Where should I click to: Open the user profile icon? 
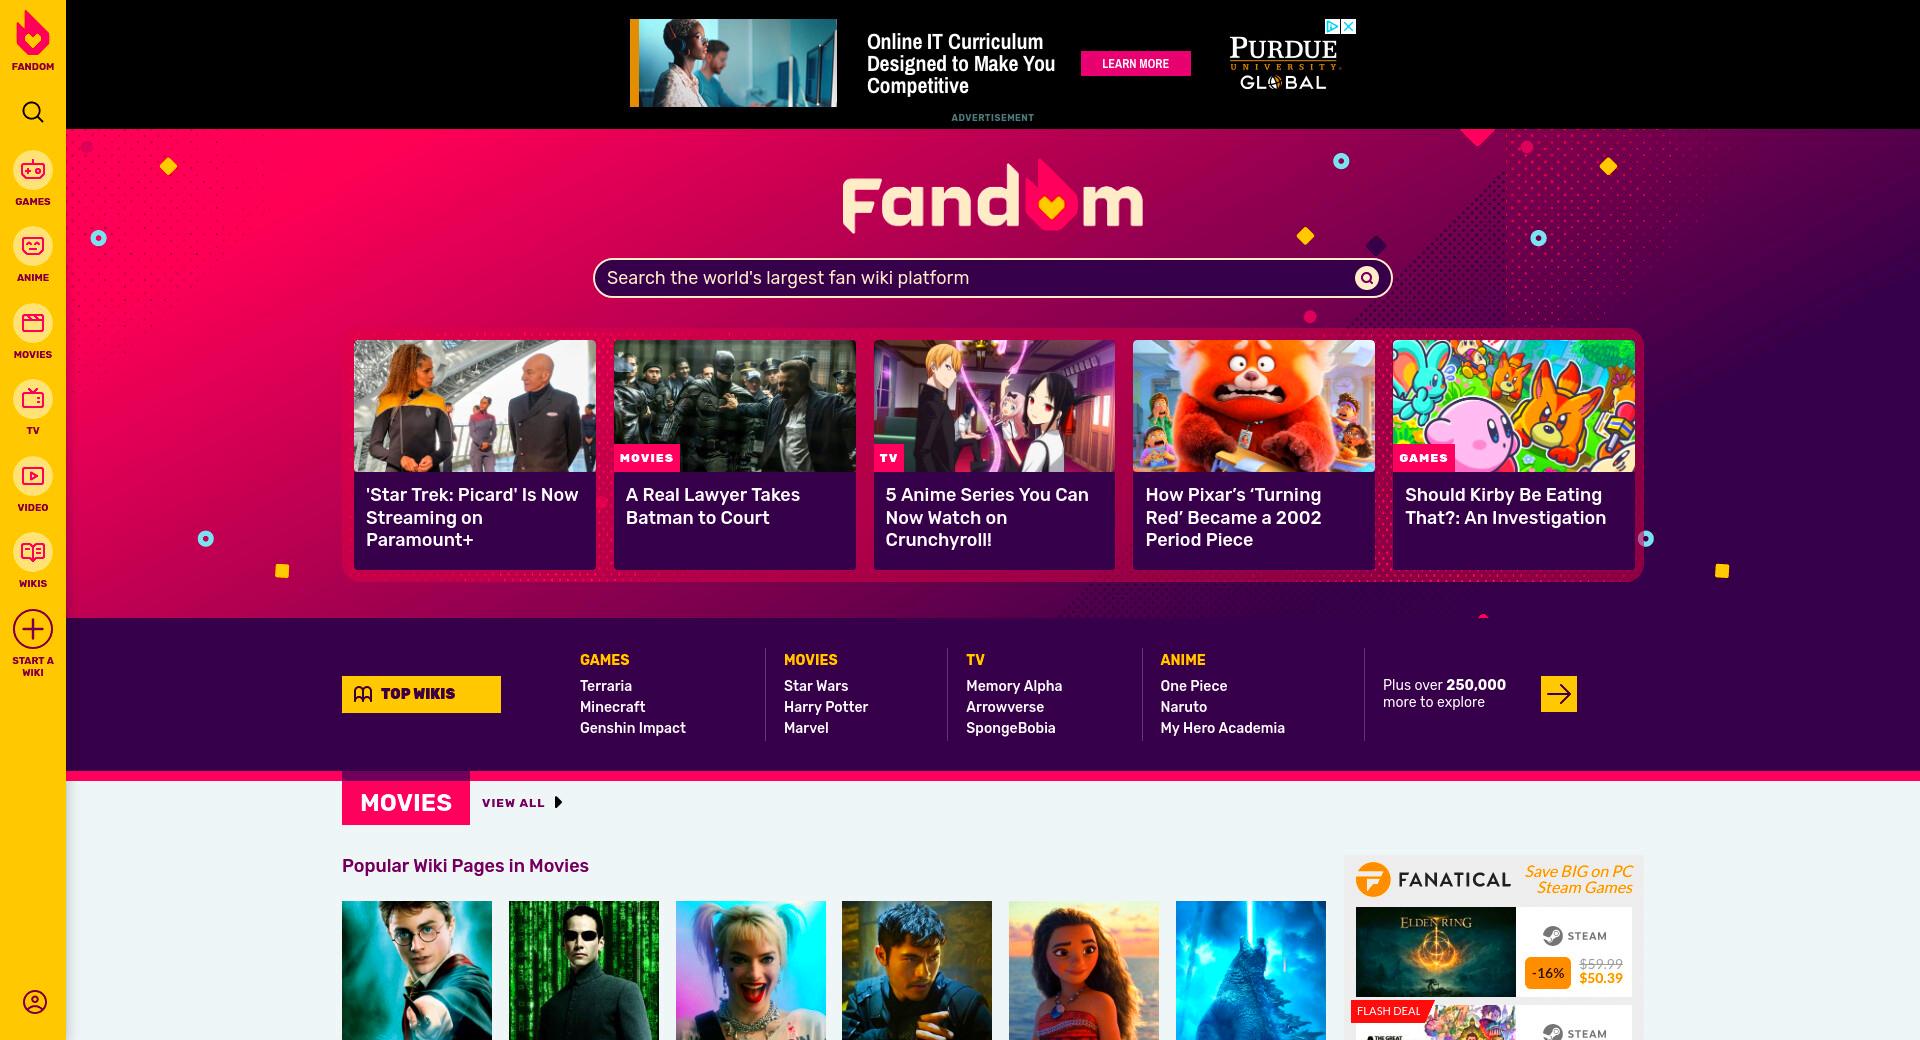pos(34,1002)
